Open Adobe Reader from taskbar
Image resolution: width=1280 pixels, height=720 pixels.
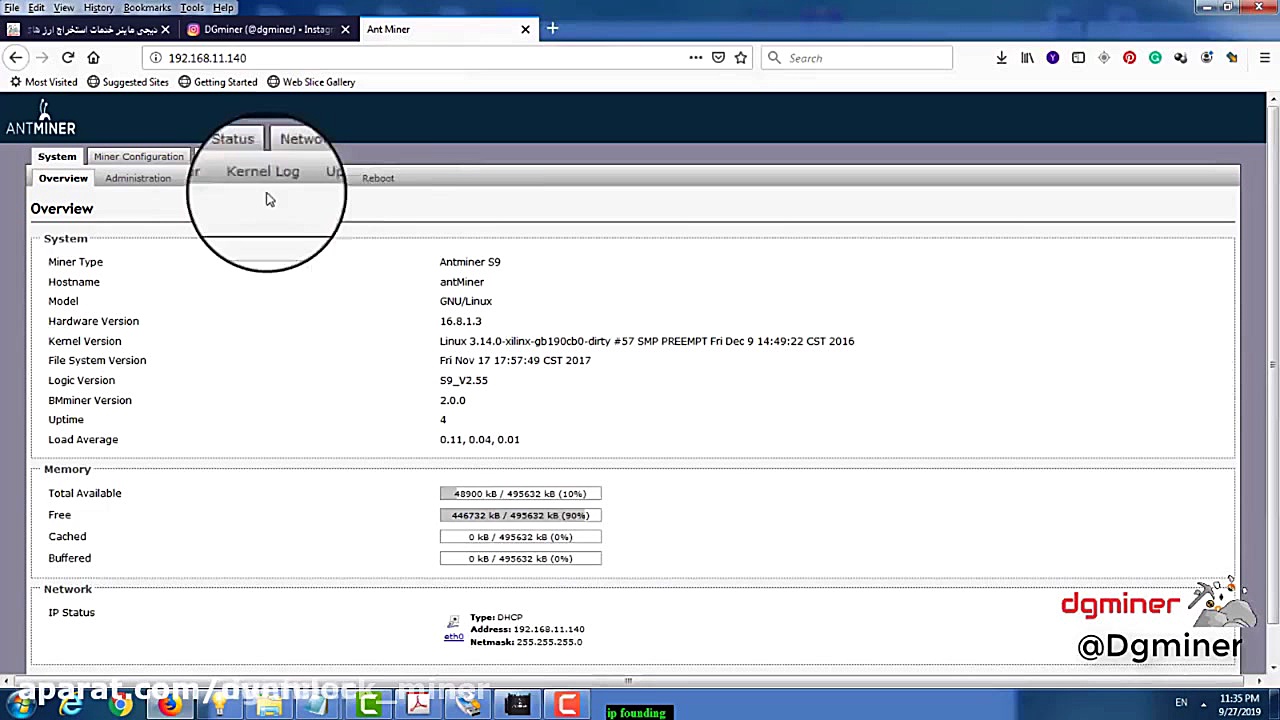(418, 705)
